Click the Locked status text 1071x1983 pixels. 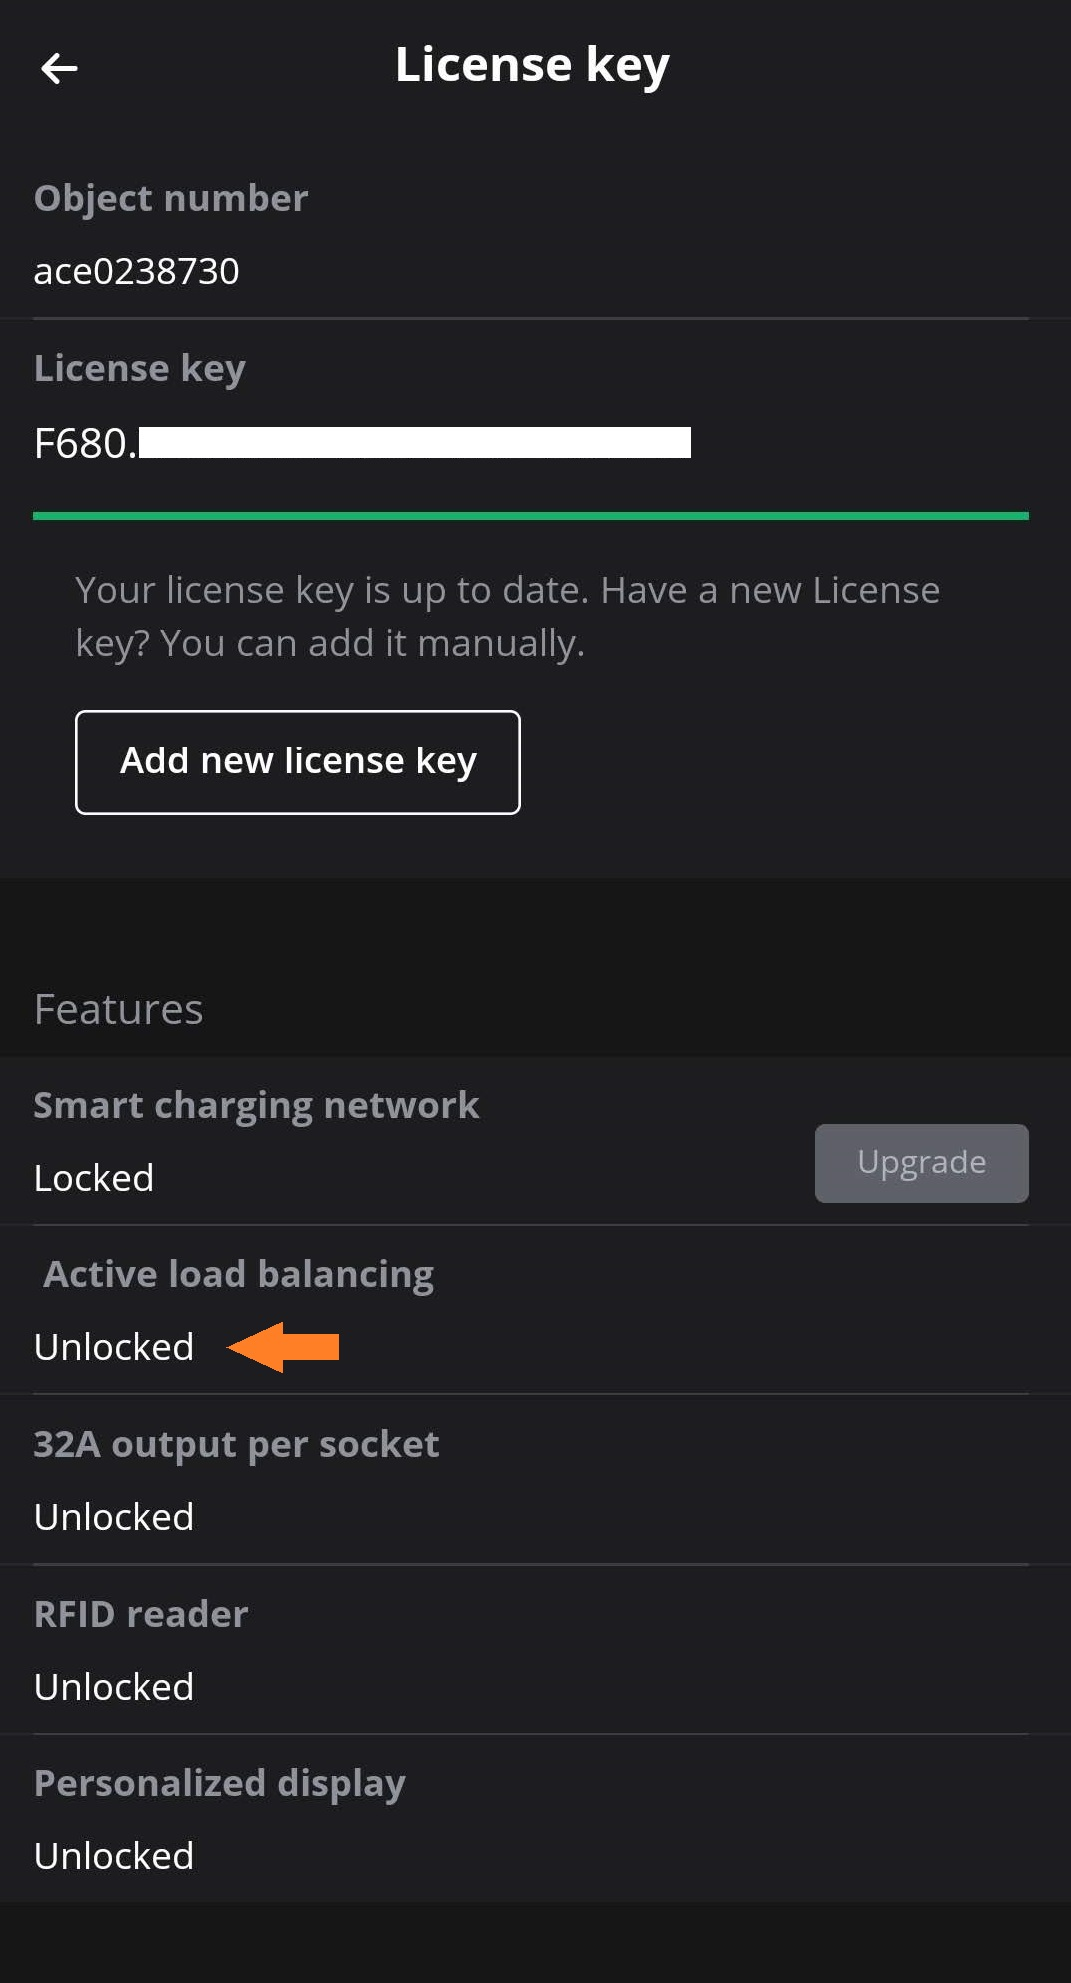(x=94, y=1178)
